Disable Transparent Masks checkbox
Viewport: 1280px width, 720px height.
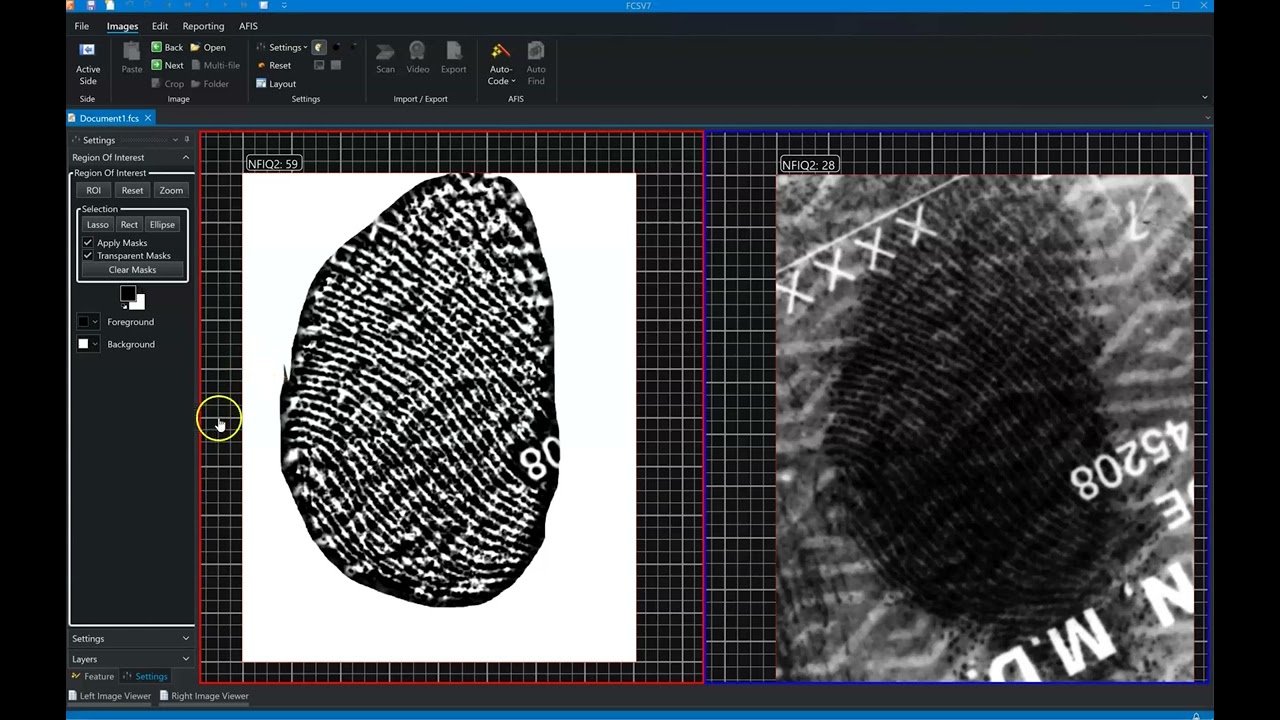(x=88, y=256)
